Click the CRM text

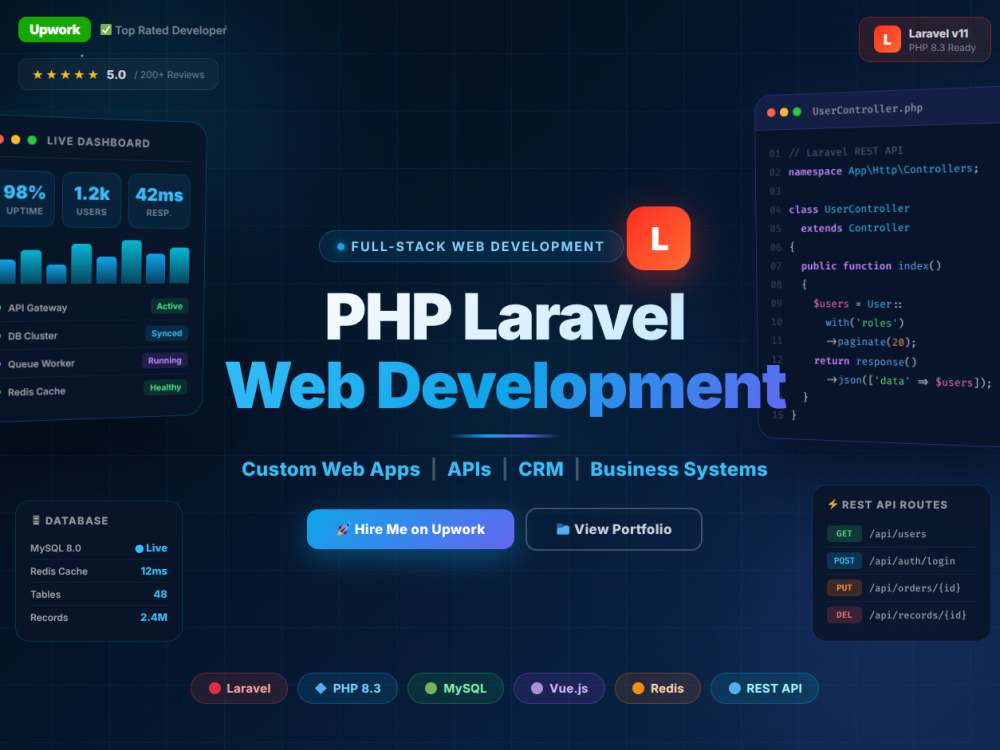(541, 469)
